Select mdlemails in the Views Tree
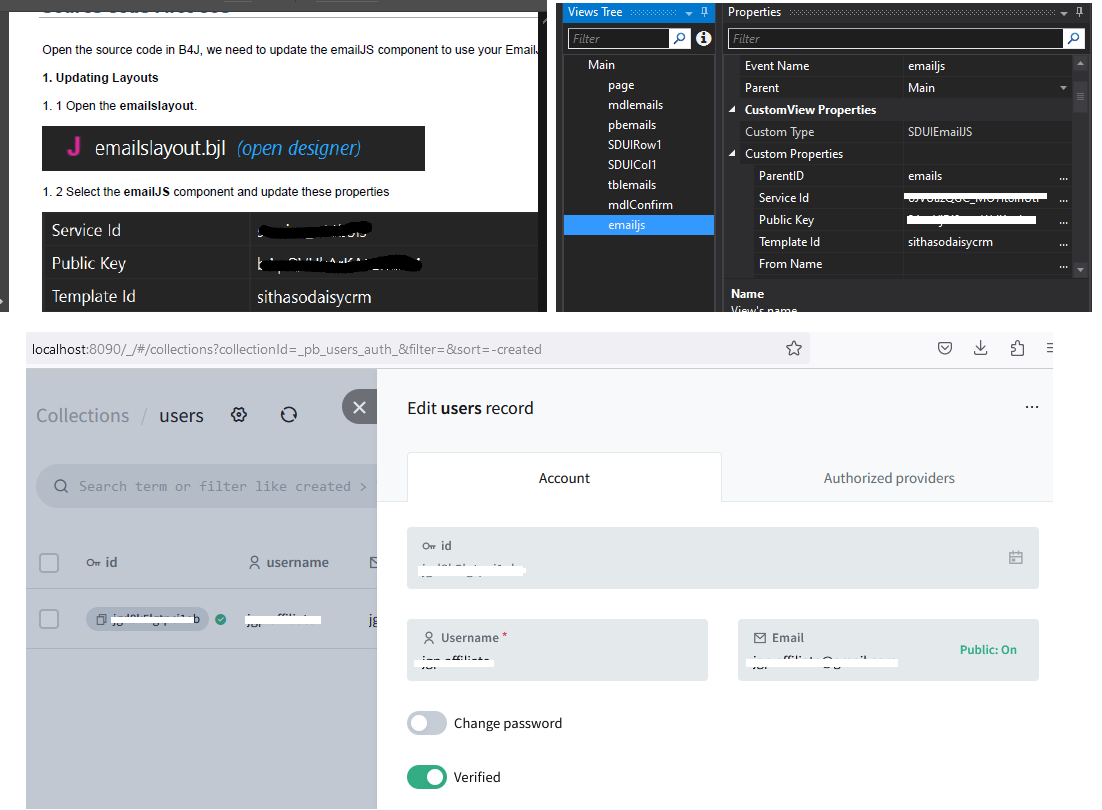Screen dimensions: 1102x810 point(635,105)
